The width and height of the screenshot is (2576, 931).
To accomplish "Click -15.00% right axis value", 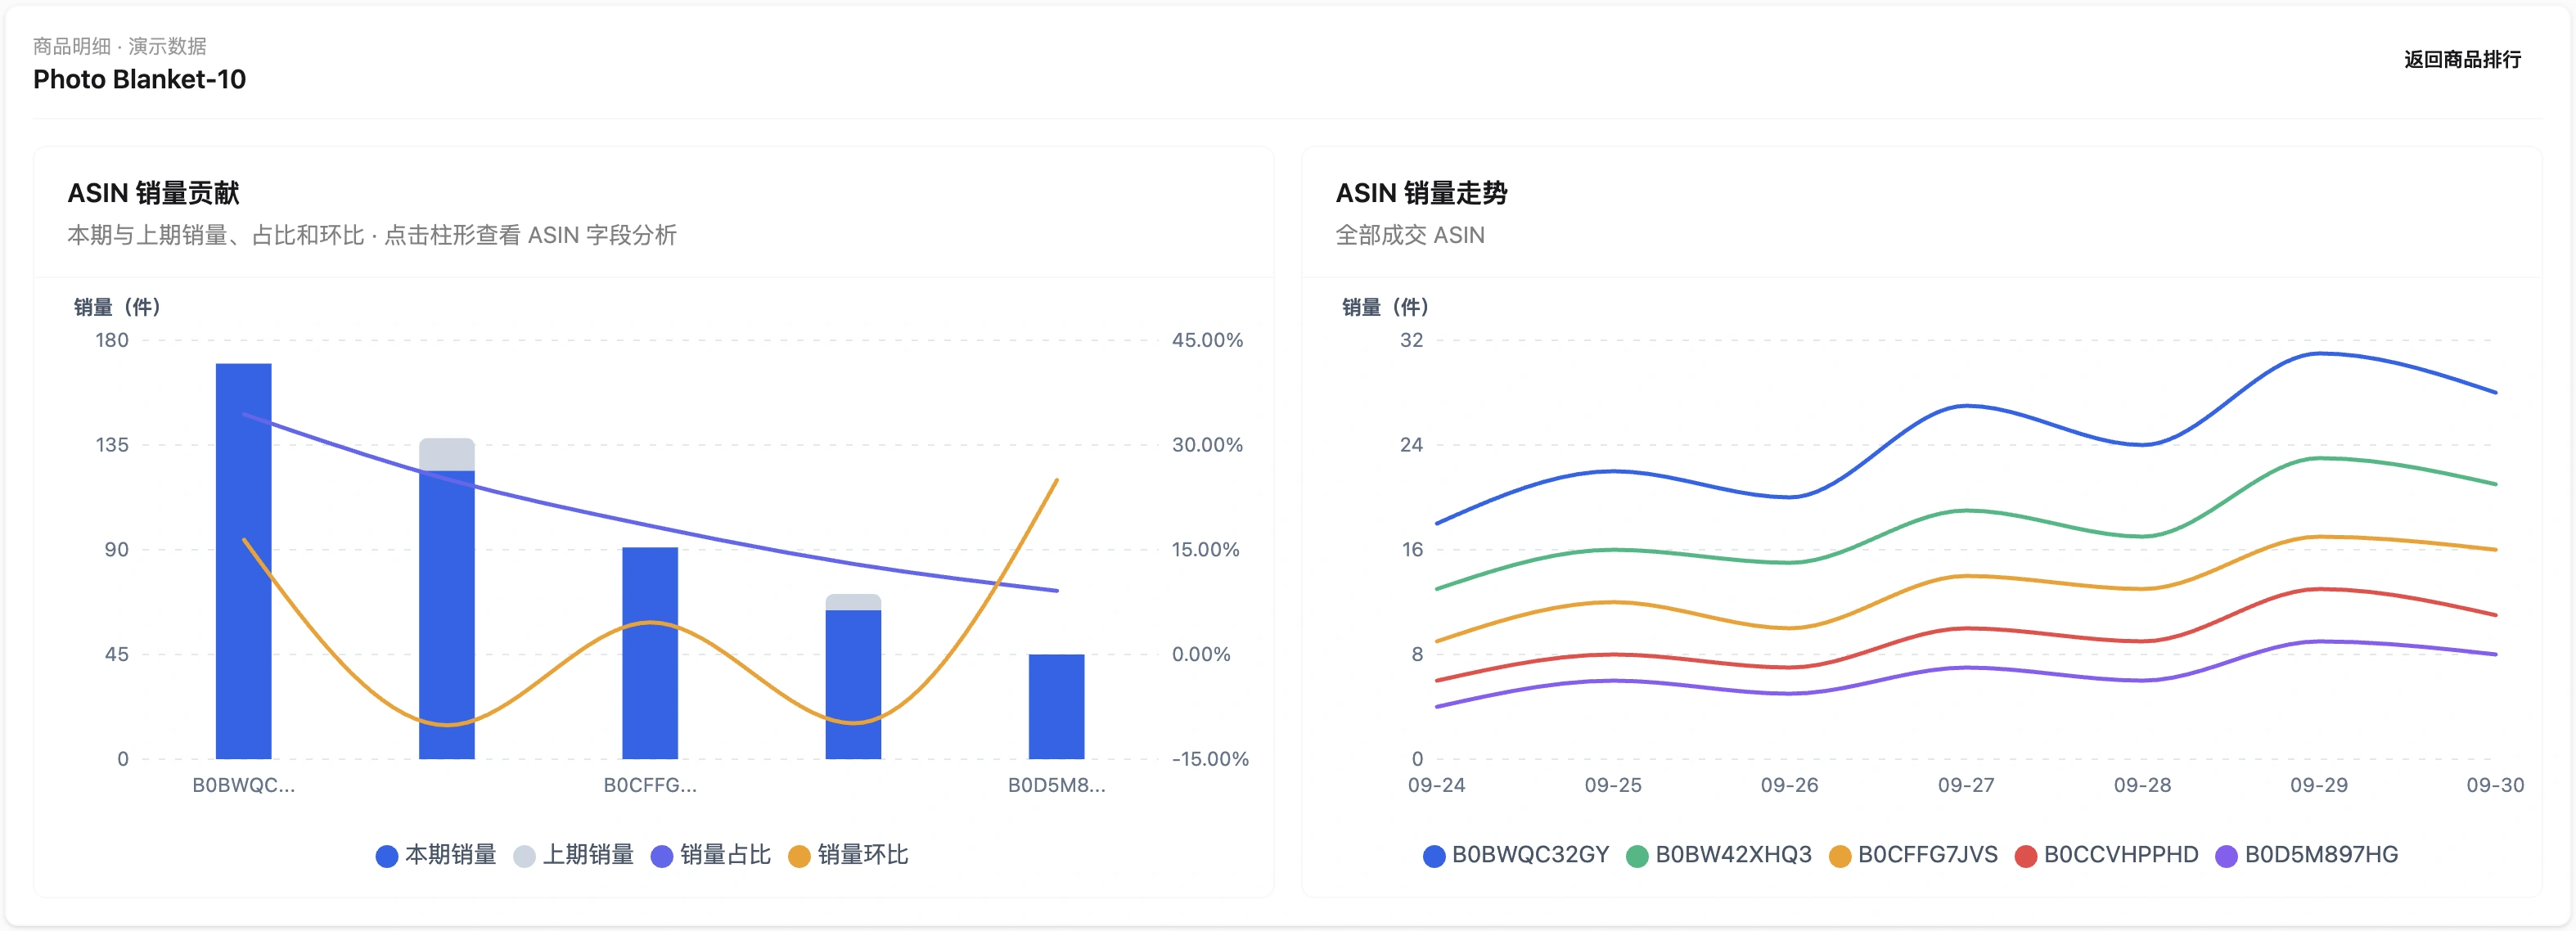I will coord(1210,759).
